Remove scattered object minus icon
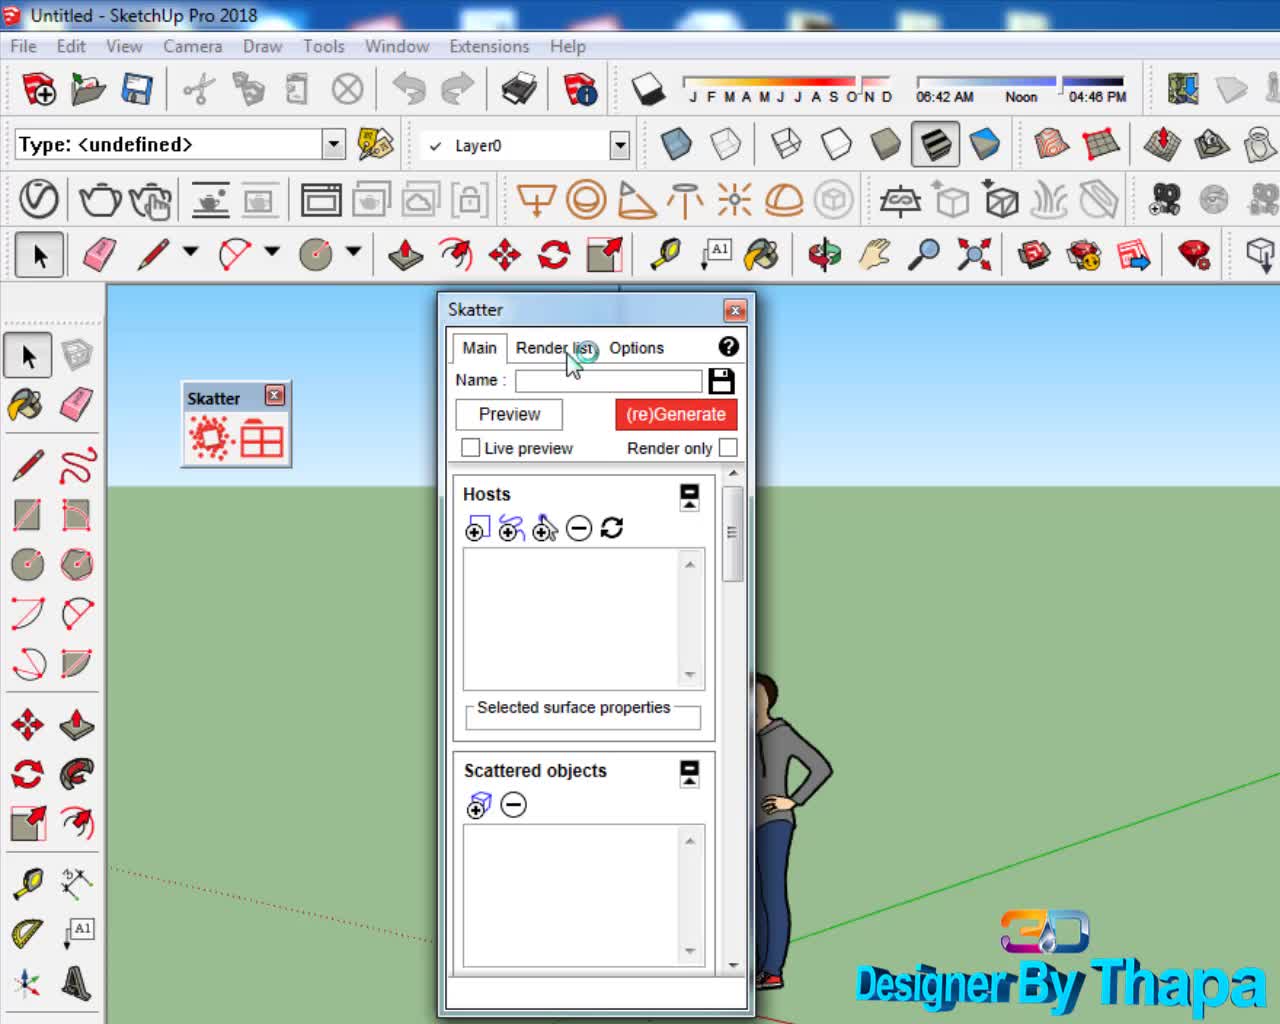The height and width of the screenshot is (1024, 1280). click(513, 805)
